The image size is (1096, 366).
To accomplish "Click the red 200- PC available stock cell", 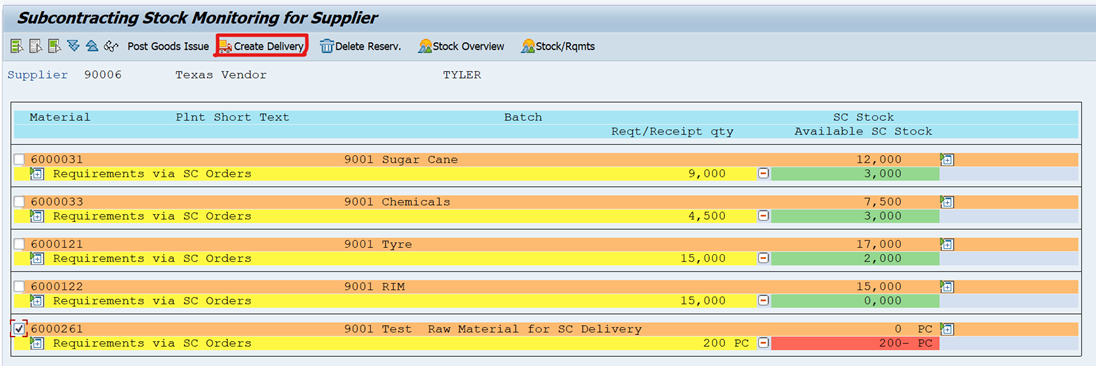I will click(x=856, y=343).
